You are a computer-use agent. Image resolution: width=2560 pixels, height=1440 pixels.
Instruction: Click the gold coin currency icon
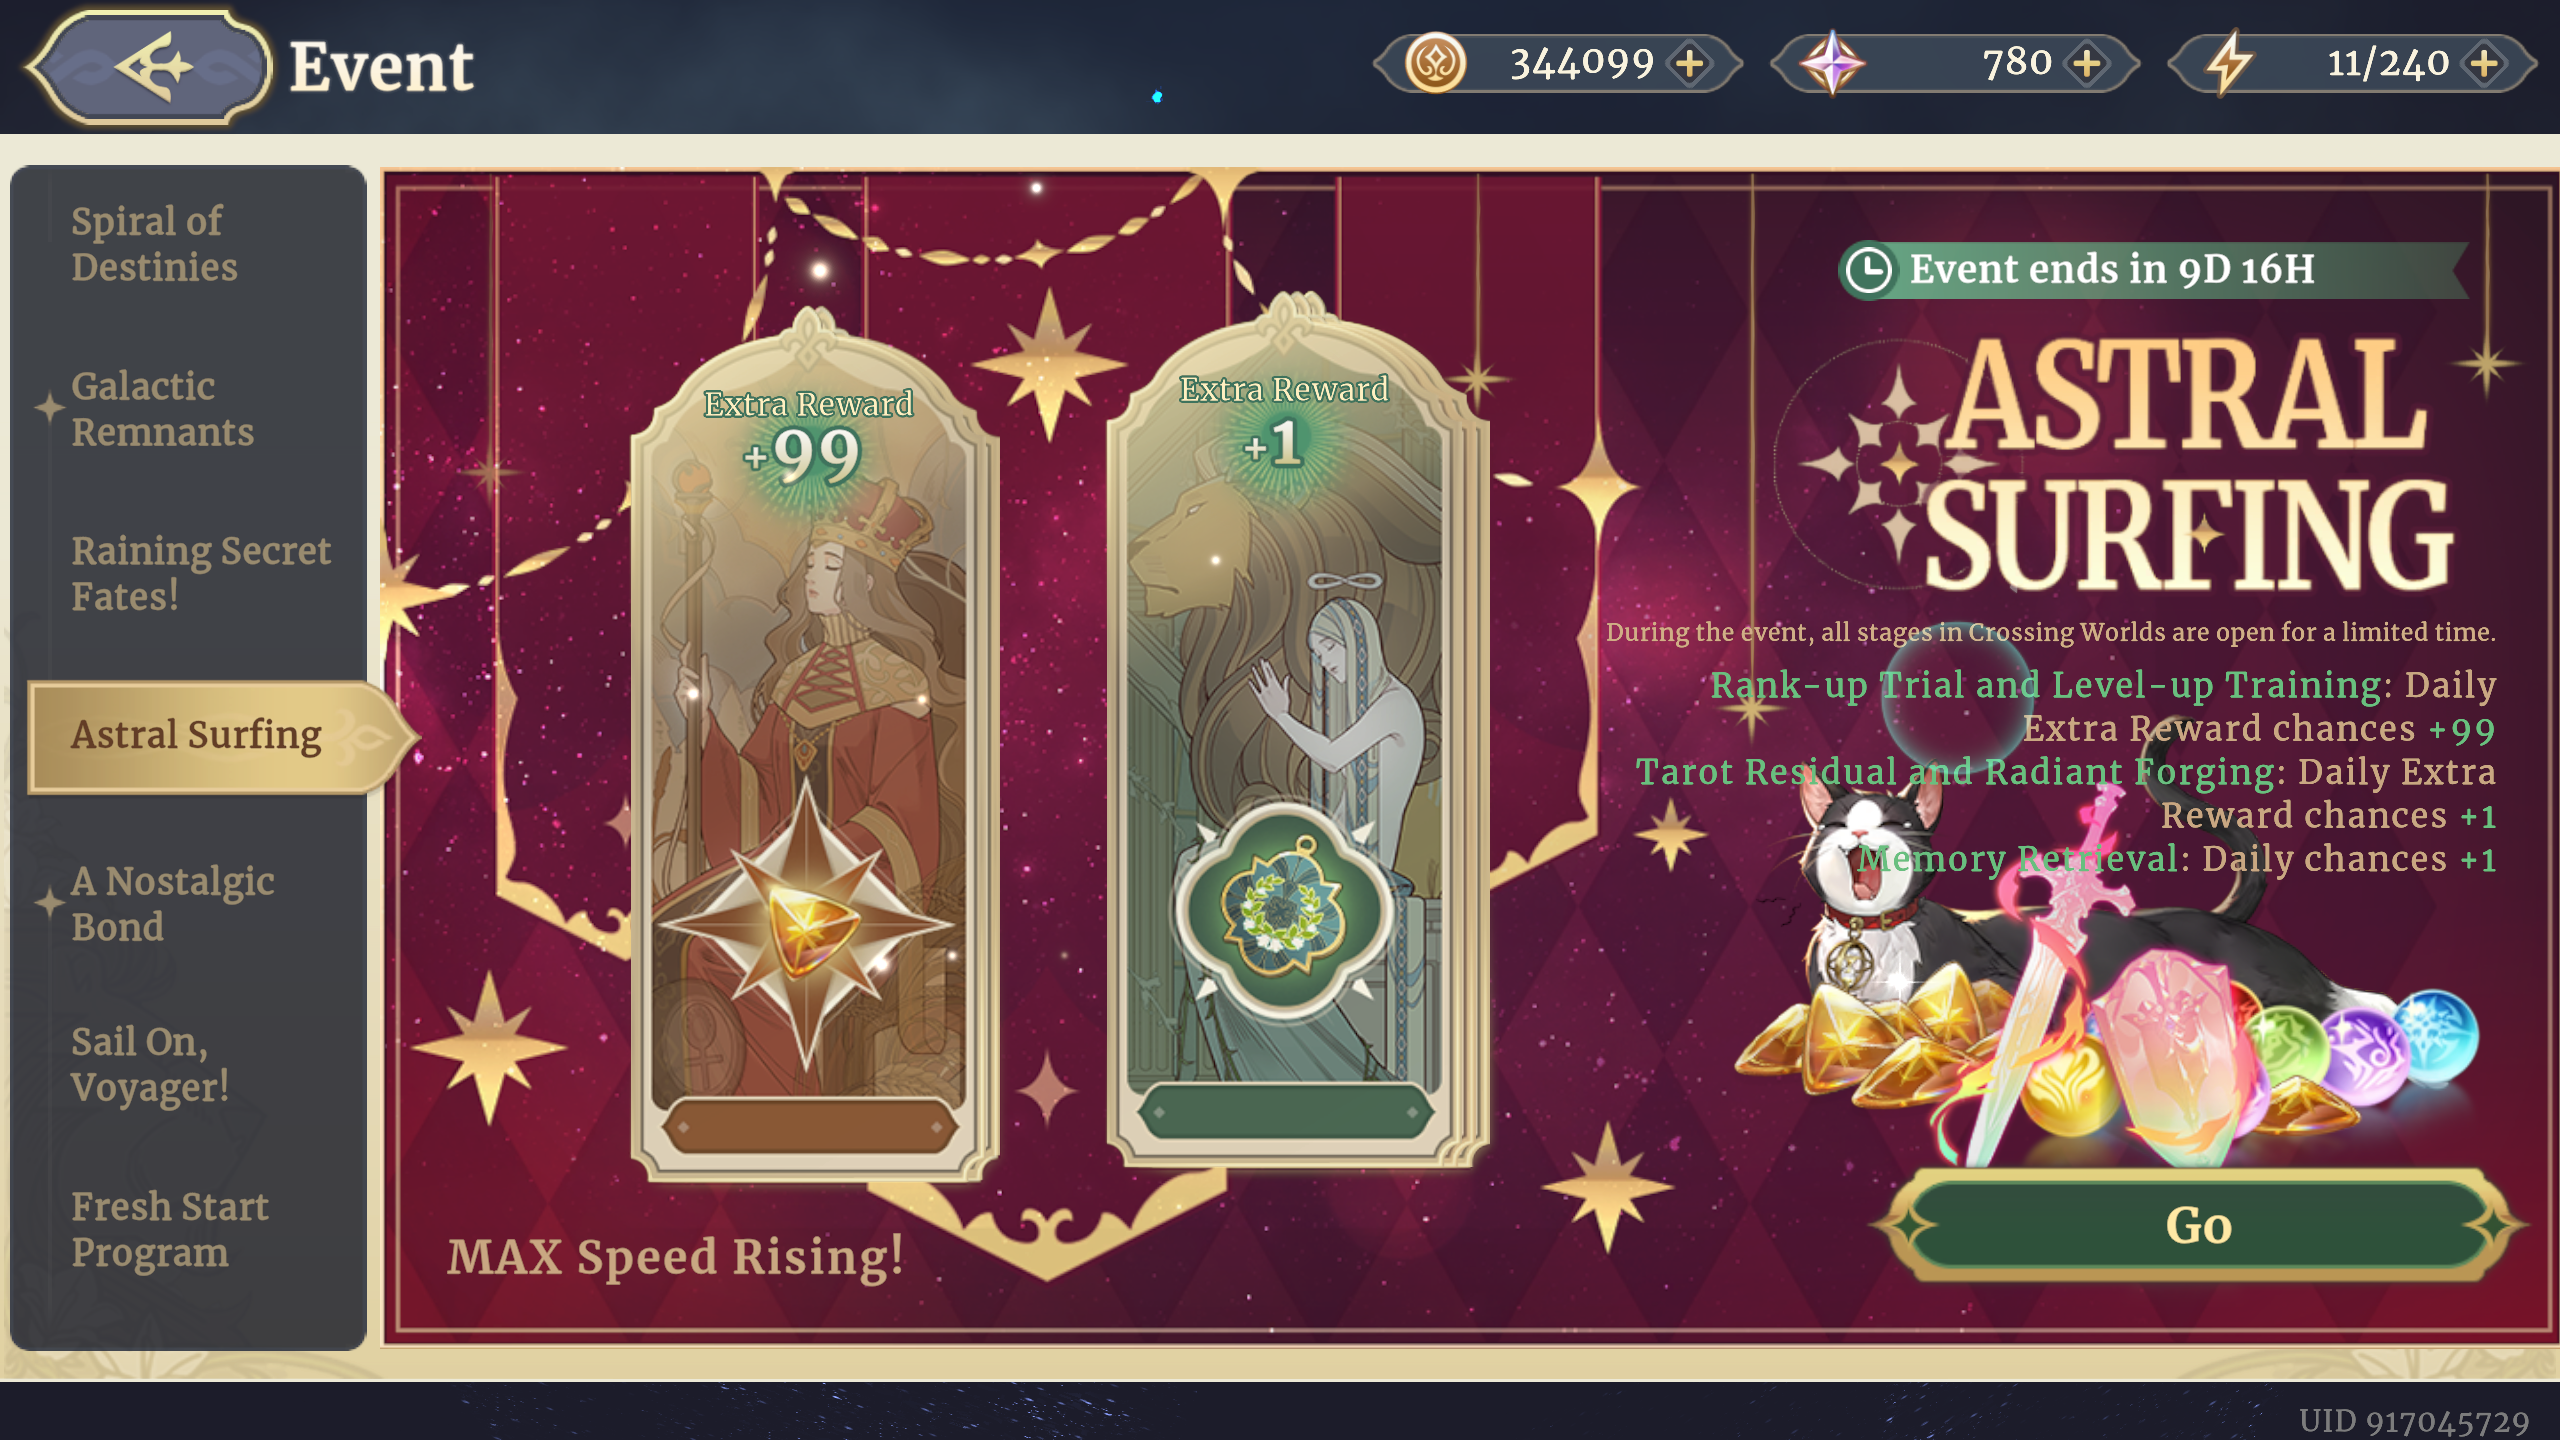(x=1435, y=63)
